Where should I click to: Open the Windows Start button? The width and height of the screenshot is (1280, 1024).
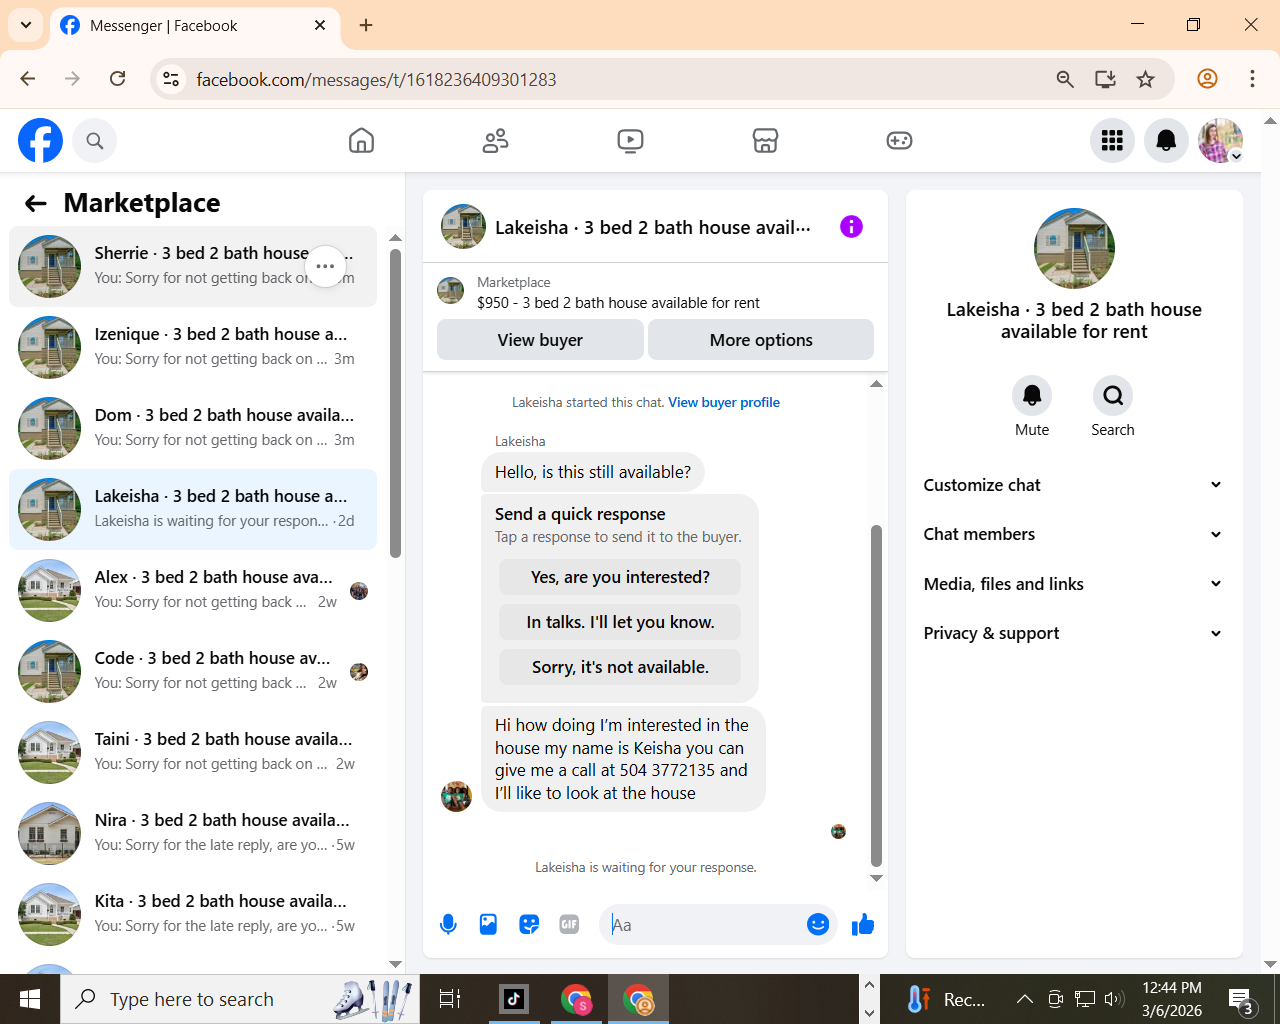[x=30, y=999]
